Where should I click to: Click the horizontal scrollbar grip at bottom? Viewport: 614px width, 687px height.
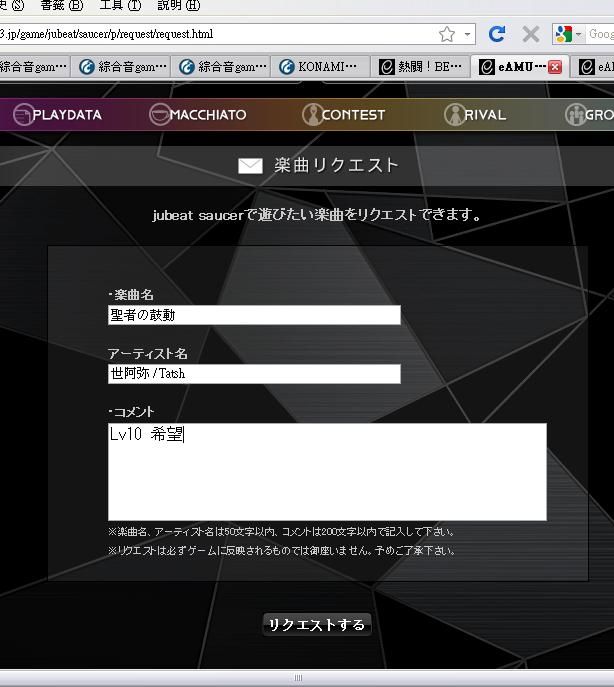(298, 678)
